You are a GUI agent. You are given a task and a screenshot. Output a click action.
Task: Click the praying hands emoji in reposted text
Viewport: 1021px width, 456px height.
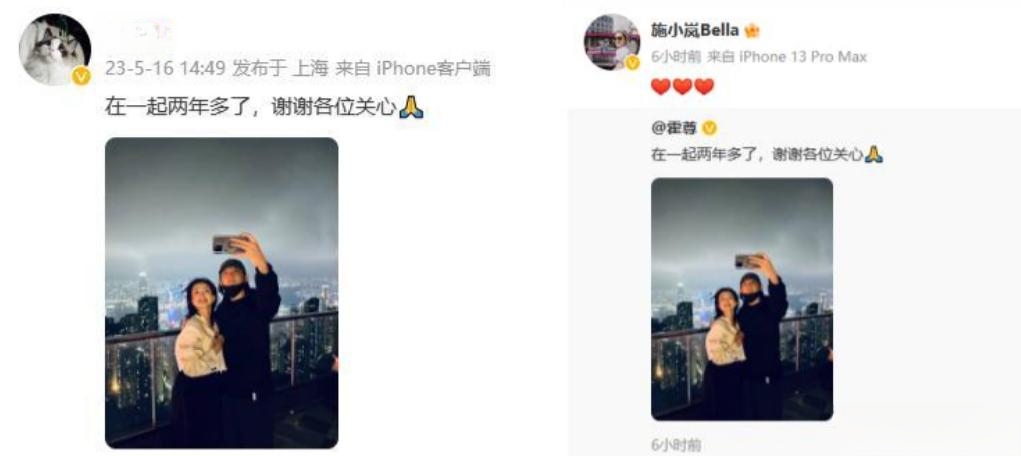(874, 154)
